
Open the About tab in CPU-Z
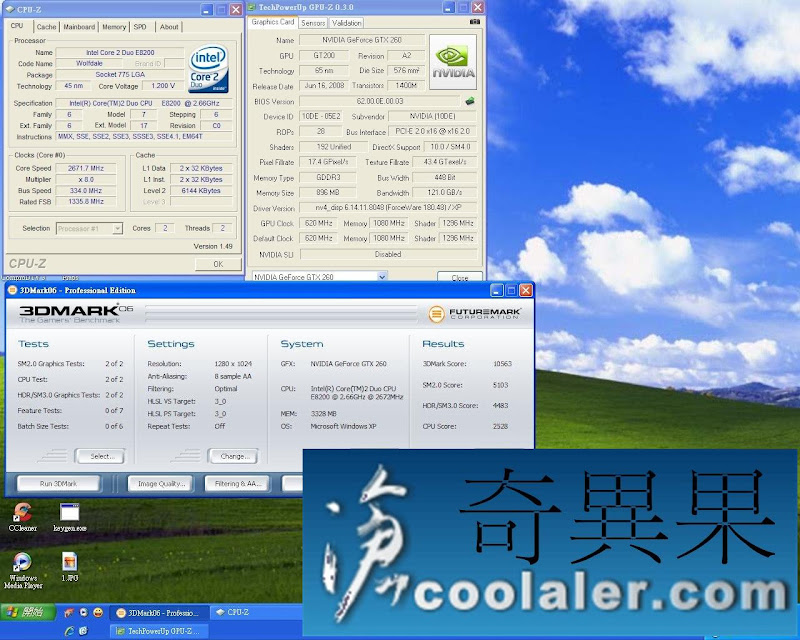[169, 27]
